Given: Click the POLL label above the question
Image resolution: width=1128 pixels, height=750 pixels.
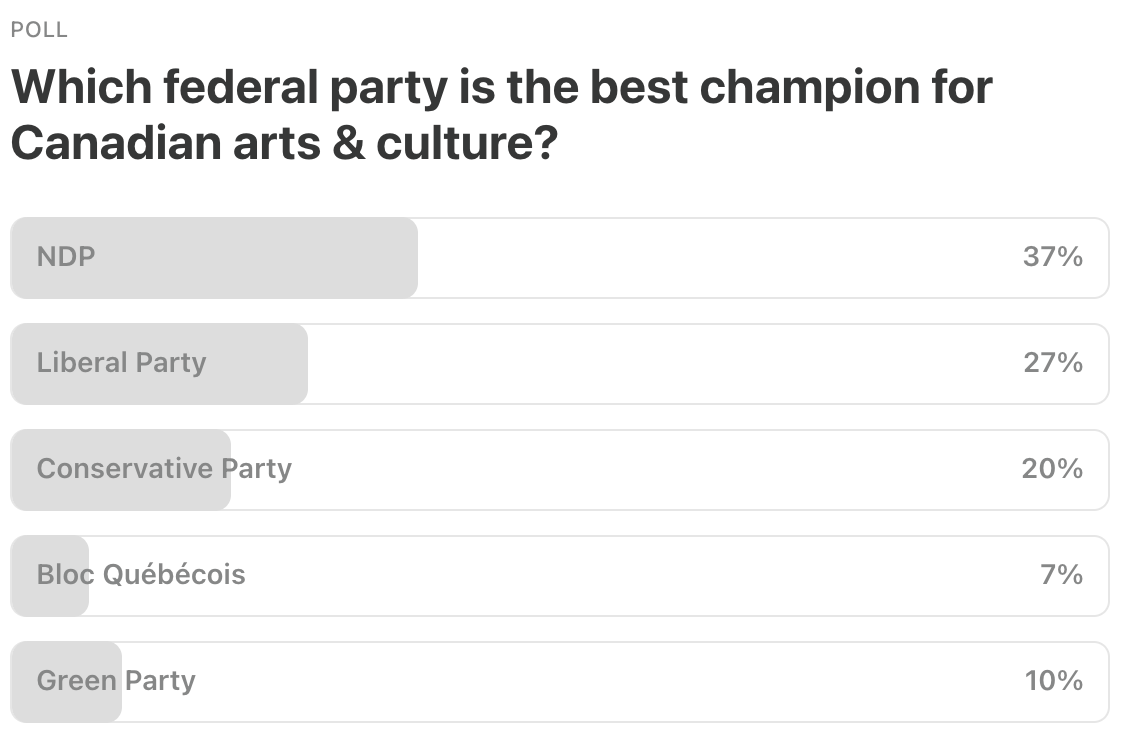Looking at the screenshot, I should (x=39, y=30).
